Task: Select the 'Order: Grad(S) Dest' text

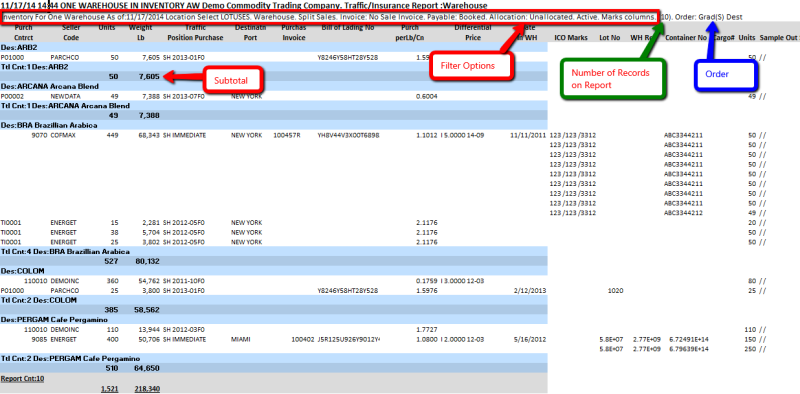Action: click(x=709, y=17)
